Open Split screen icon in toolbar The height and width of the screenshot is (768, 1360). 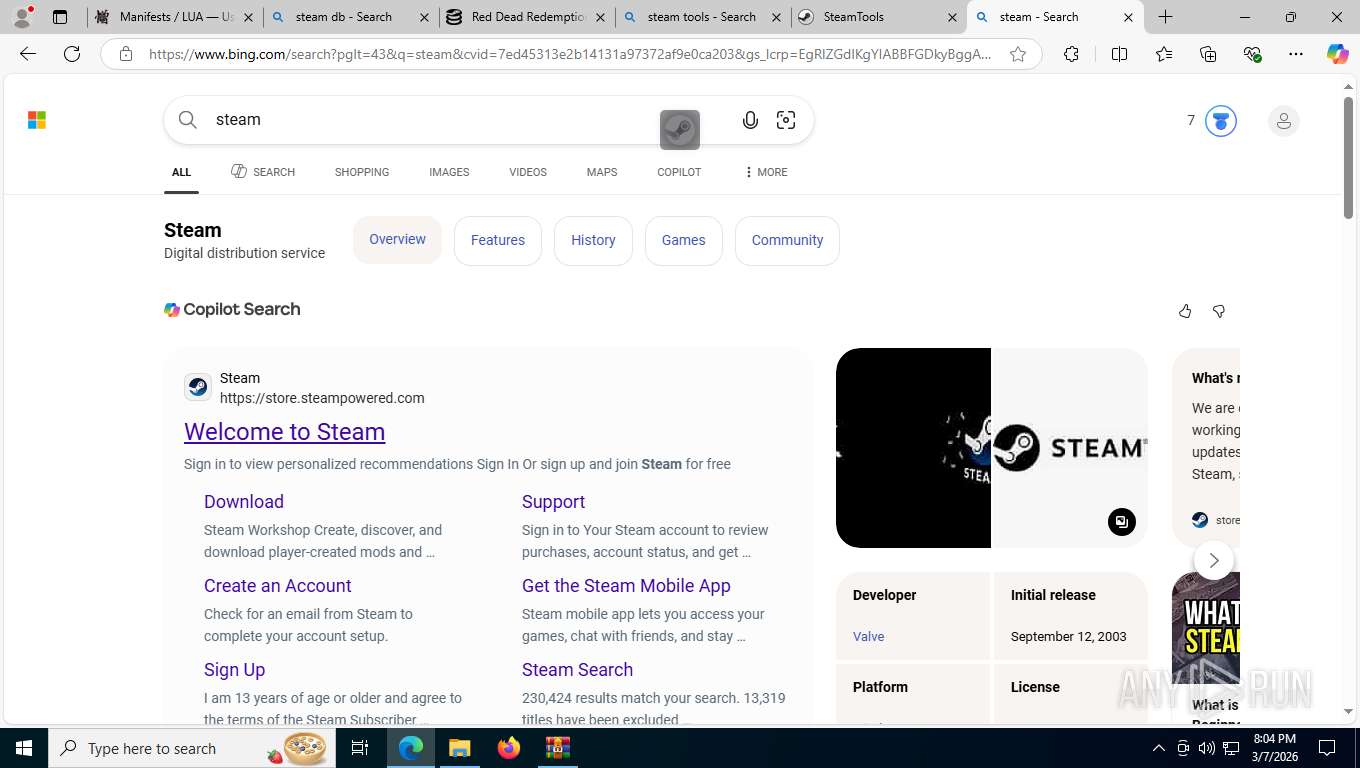pos(1119,54)
